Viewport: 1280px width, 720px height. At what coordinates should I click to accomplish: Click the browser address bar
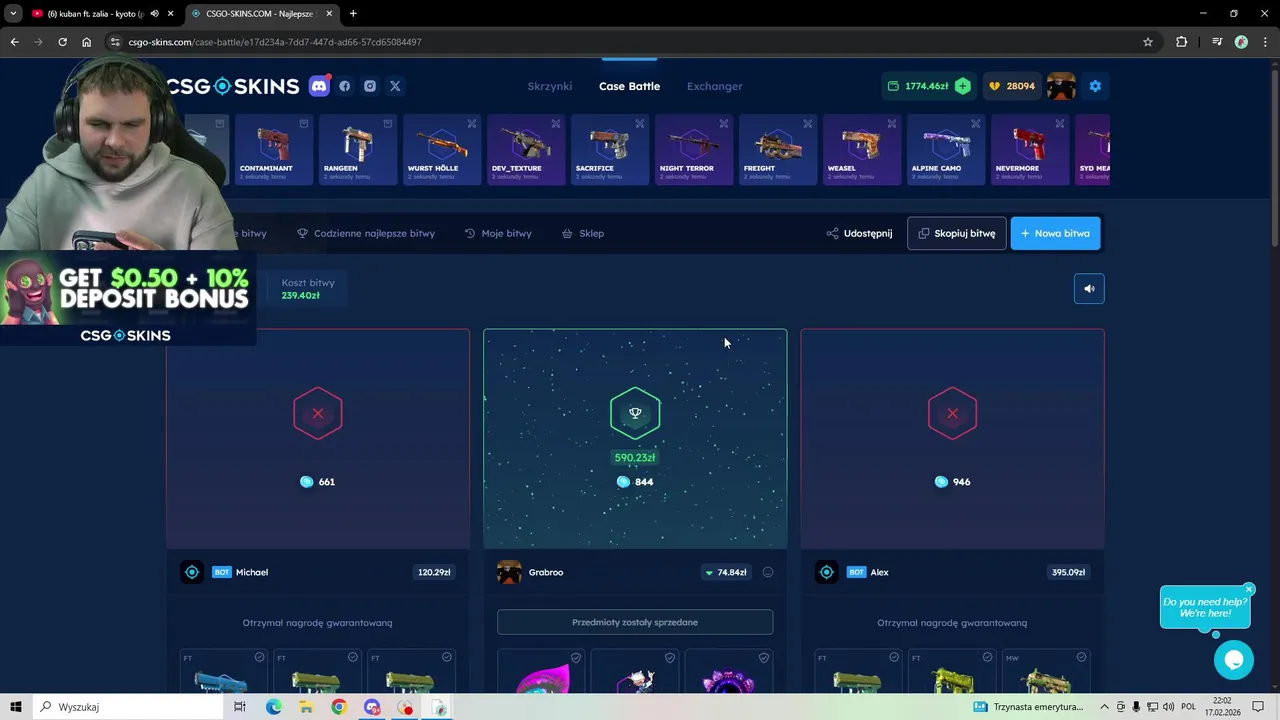tap(630, 42)
